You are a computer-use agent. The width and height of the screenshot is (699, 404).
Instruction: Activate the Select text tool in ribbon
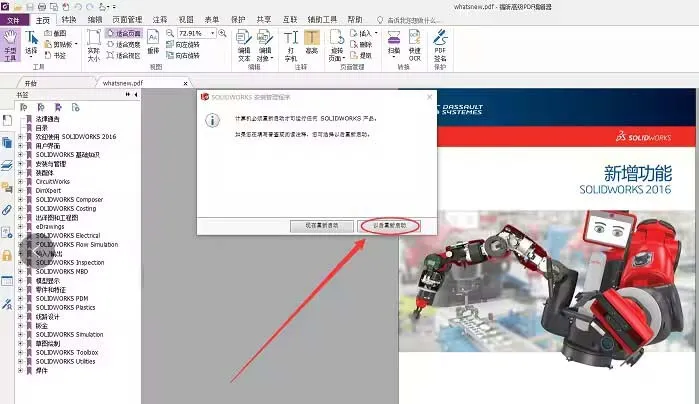coord(31,44)
